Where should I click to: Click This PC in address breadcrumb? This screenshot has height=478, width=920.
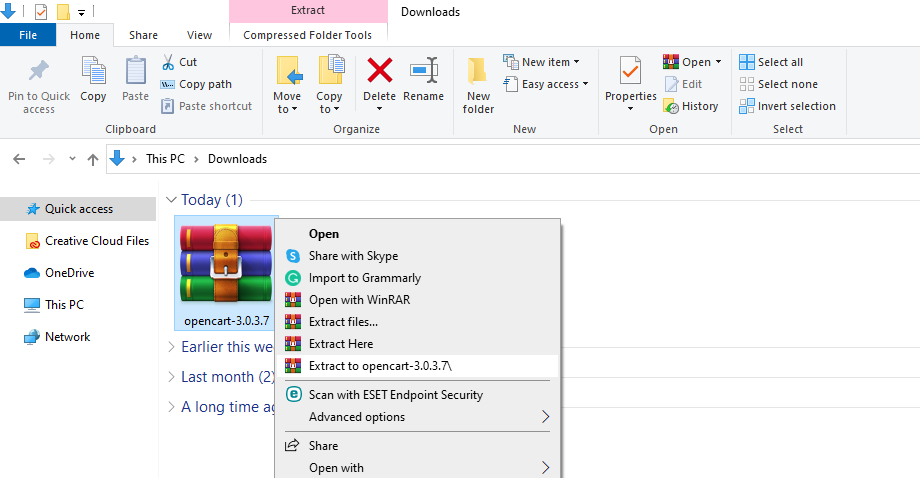tap(165, 159)
